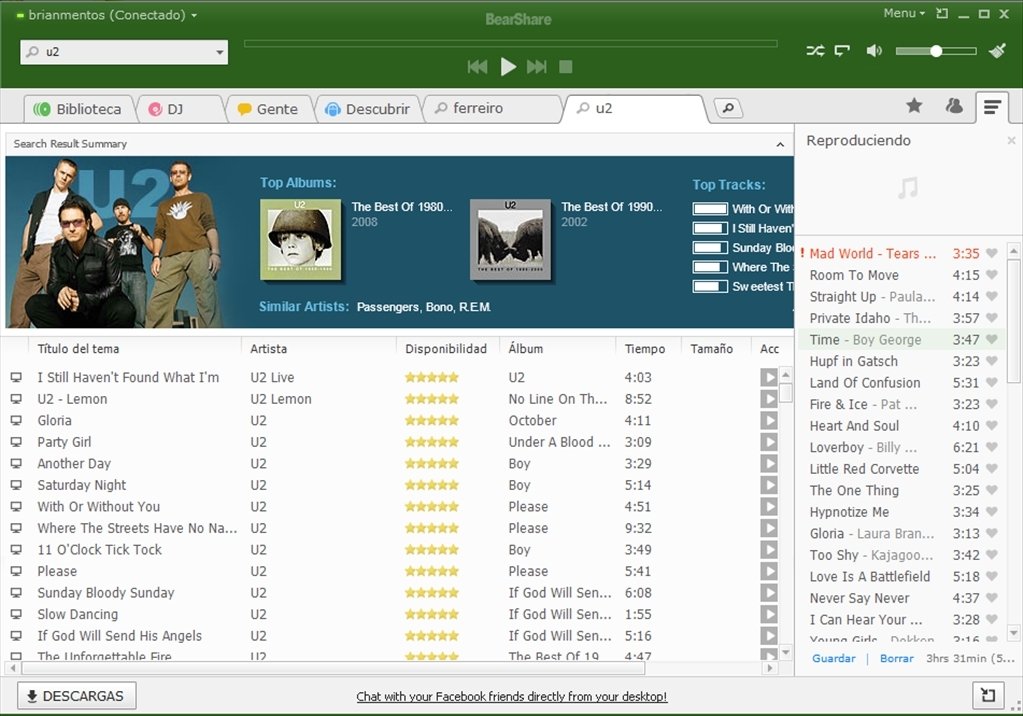The height and width of the screenshot is (716, 1023).
Task: Set volume using the volume slider
Action: tap(936, 51)
